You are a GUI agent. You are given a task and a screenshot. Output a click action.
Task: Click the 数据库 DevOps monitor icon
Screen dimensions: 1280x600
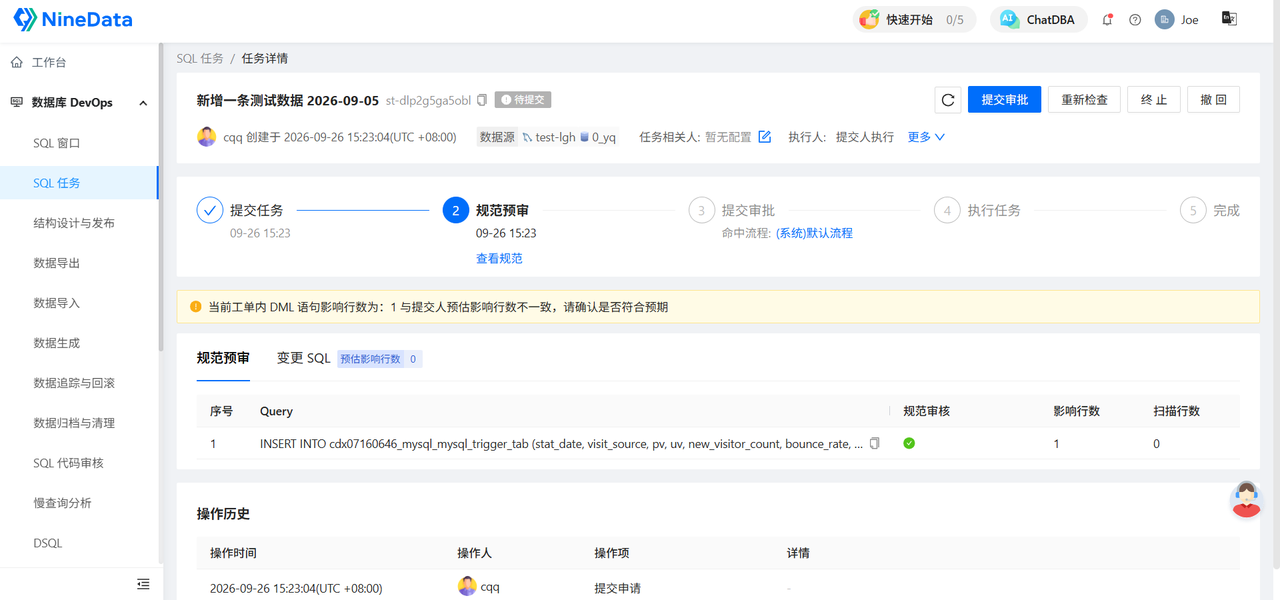pyautogui.click(x=17, y=103)
